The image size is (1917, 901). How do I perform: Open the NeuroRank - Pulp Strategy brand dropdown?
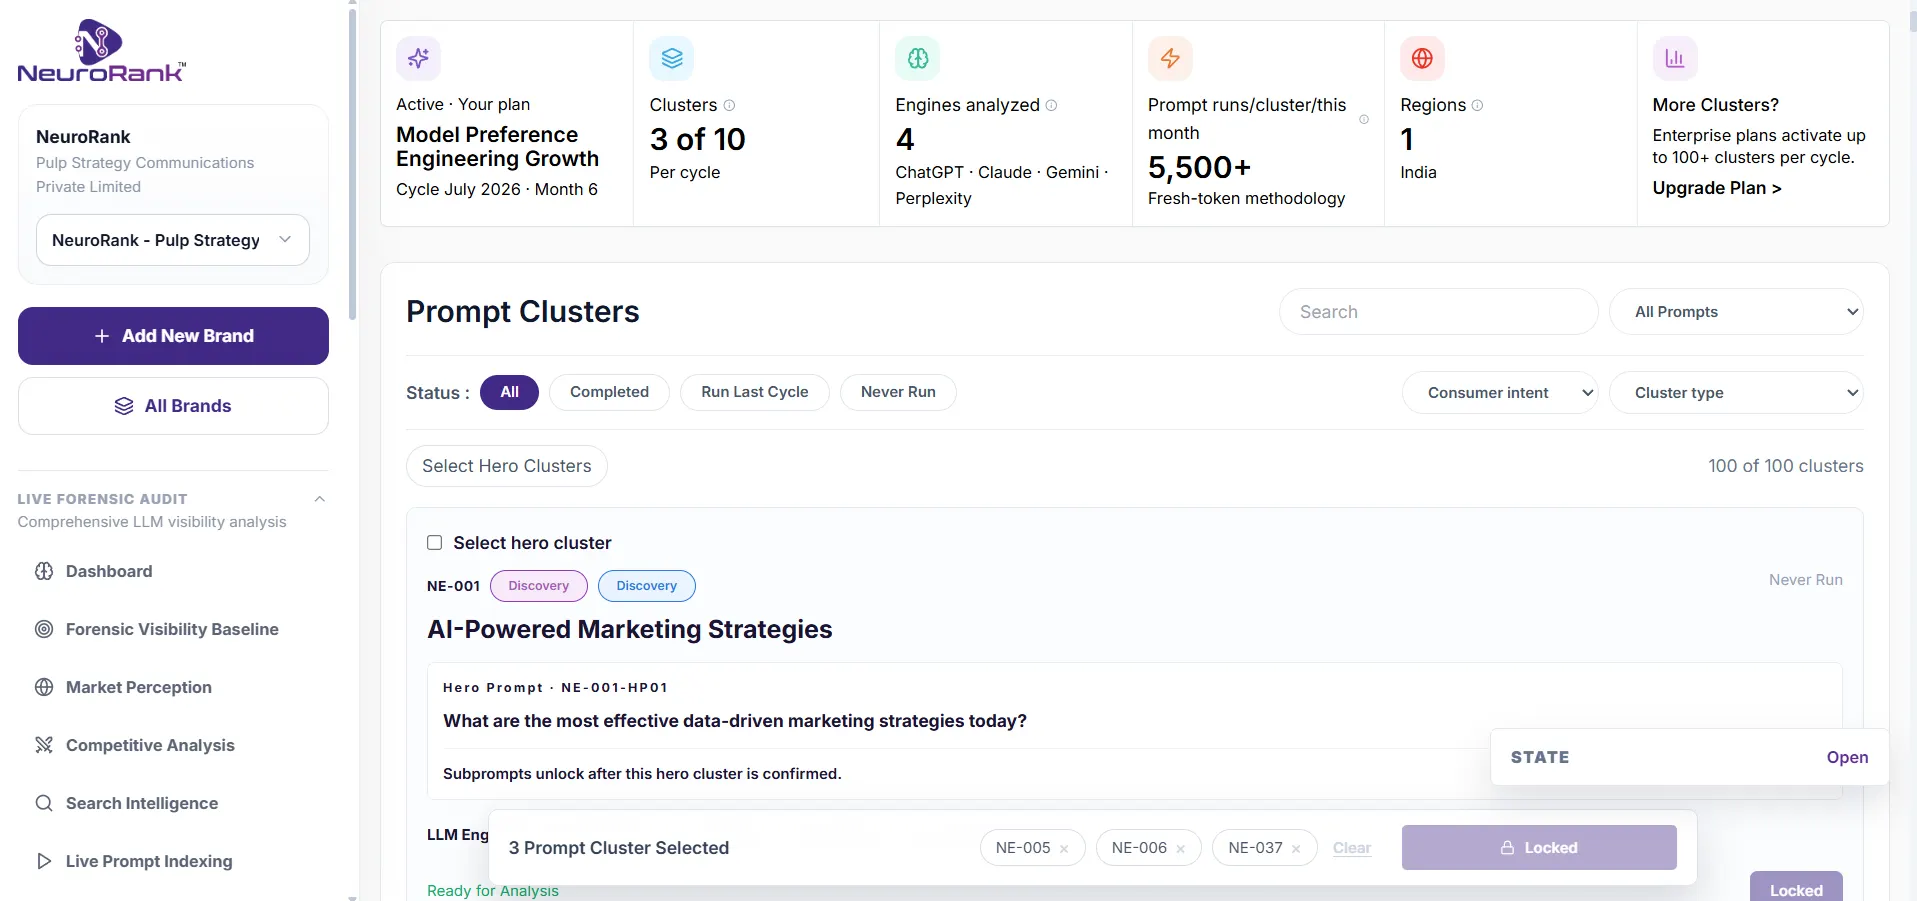point(173,240)
